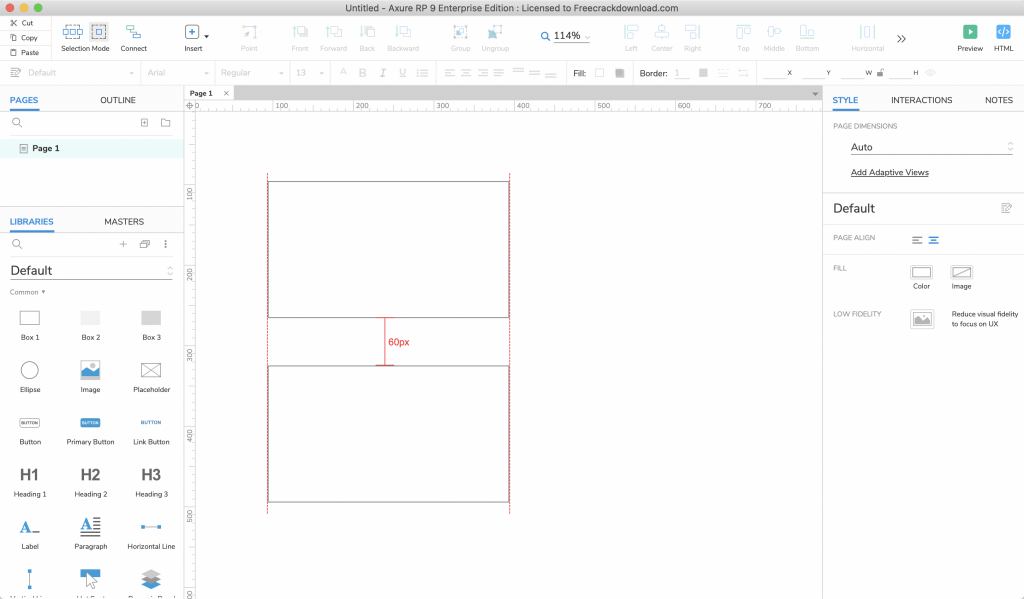
Task: Click the add page icon
Action: click(144, 123)
